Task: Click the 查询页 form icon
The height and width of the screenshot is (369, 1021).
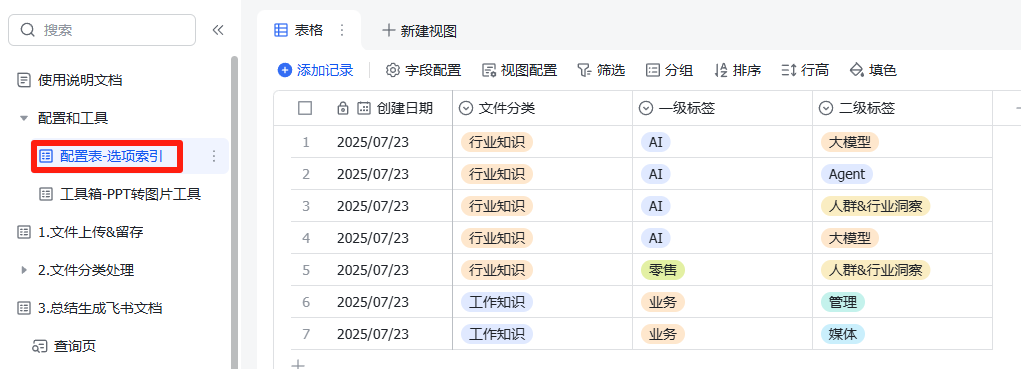Action: (40, 346)
